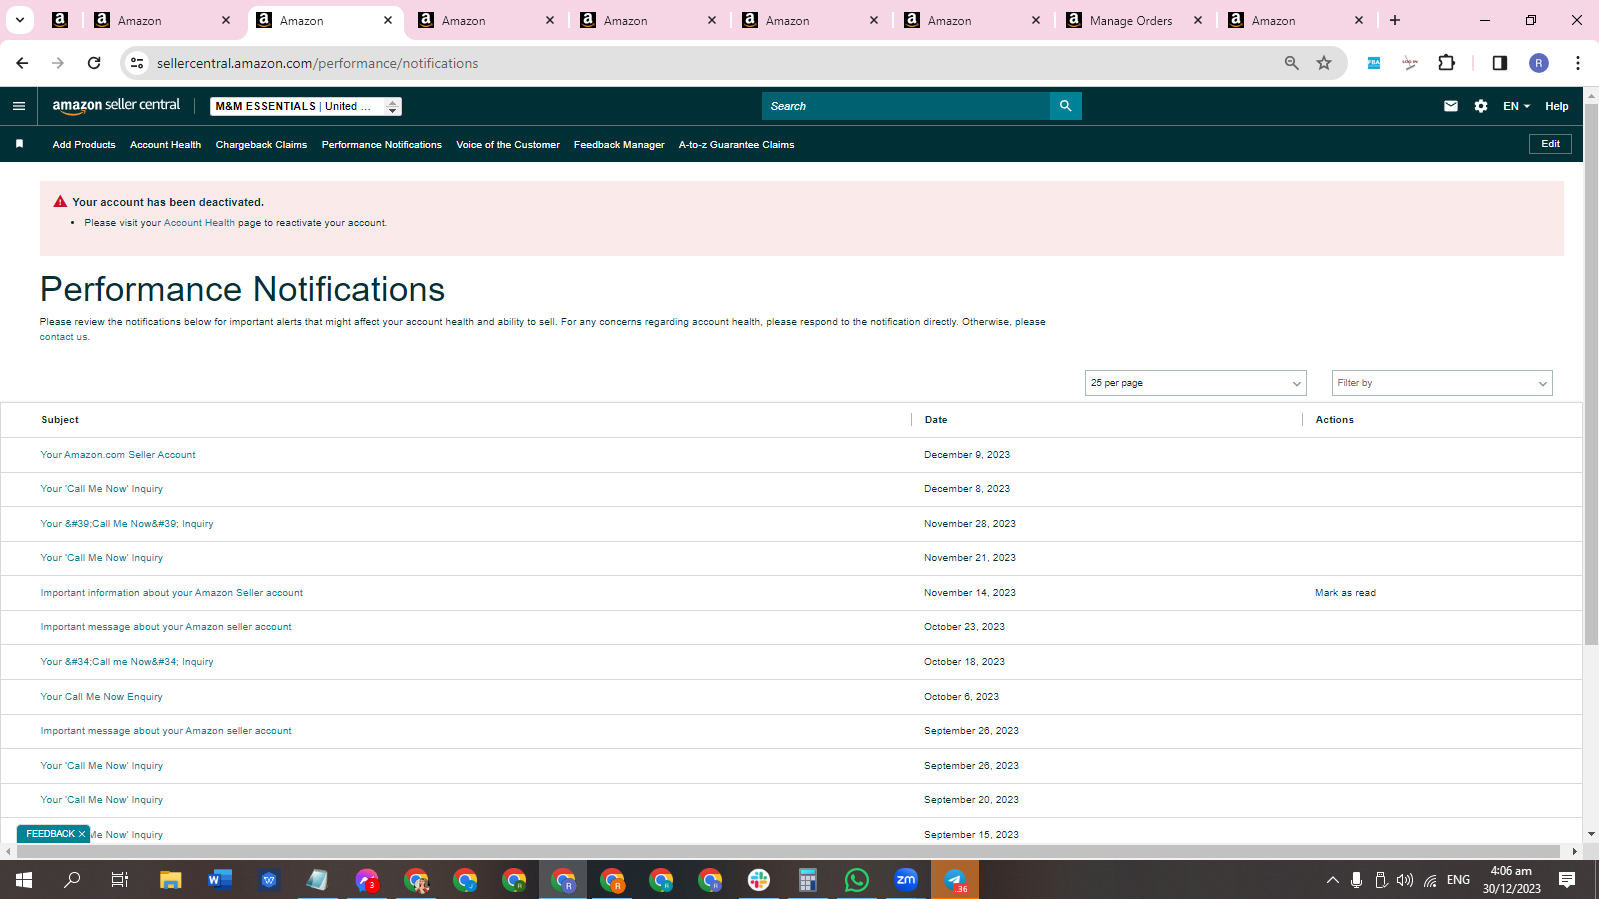This screenshot has height=899, width=1599.
Task: Open Slack from the taskbar
Action: pos(759,880)
